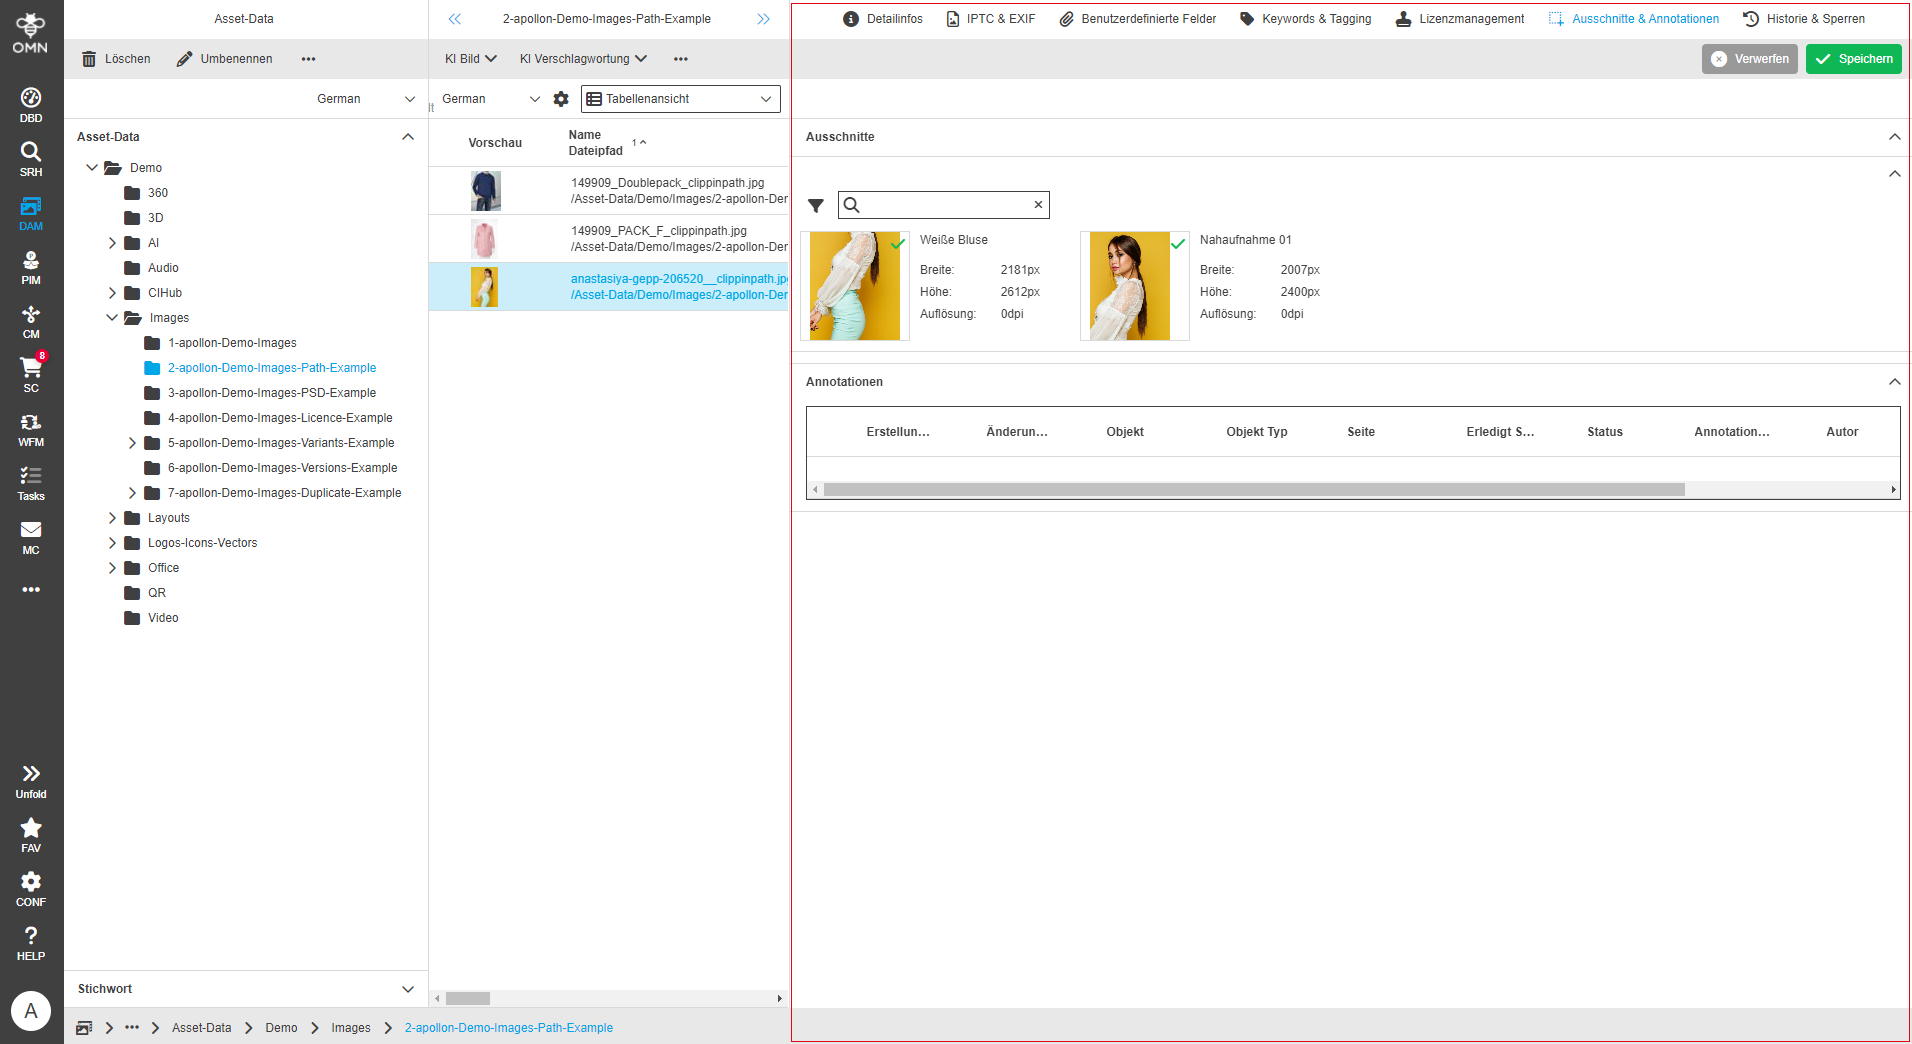This screenshot has height=1044, width=1912.
Task: Expand the 5-apollon-Demo-Images-Variants-Example folder
Action: (132, 443)
